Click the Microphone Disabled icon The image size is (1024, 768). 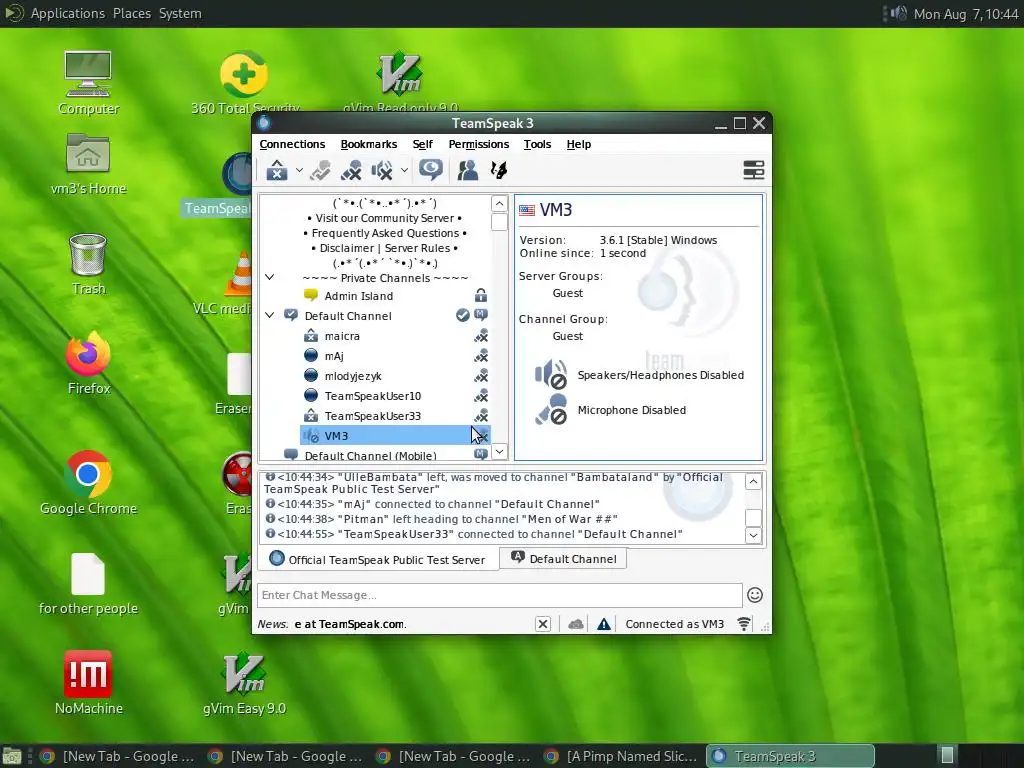(x=552, y=409)
